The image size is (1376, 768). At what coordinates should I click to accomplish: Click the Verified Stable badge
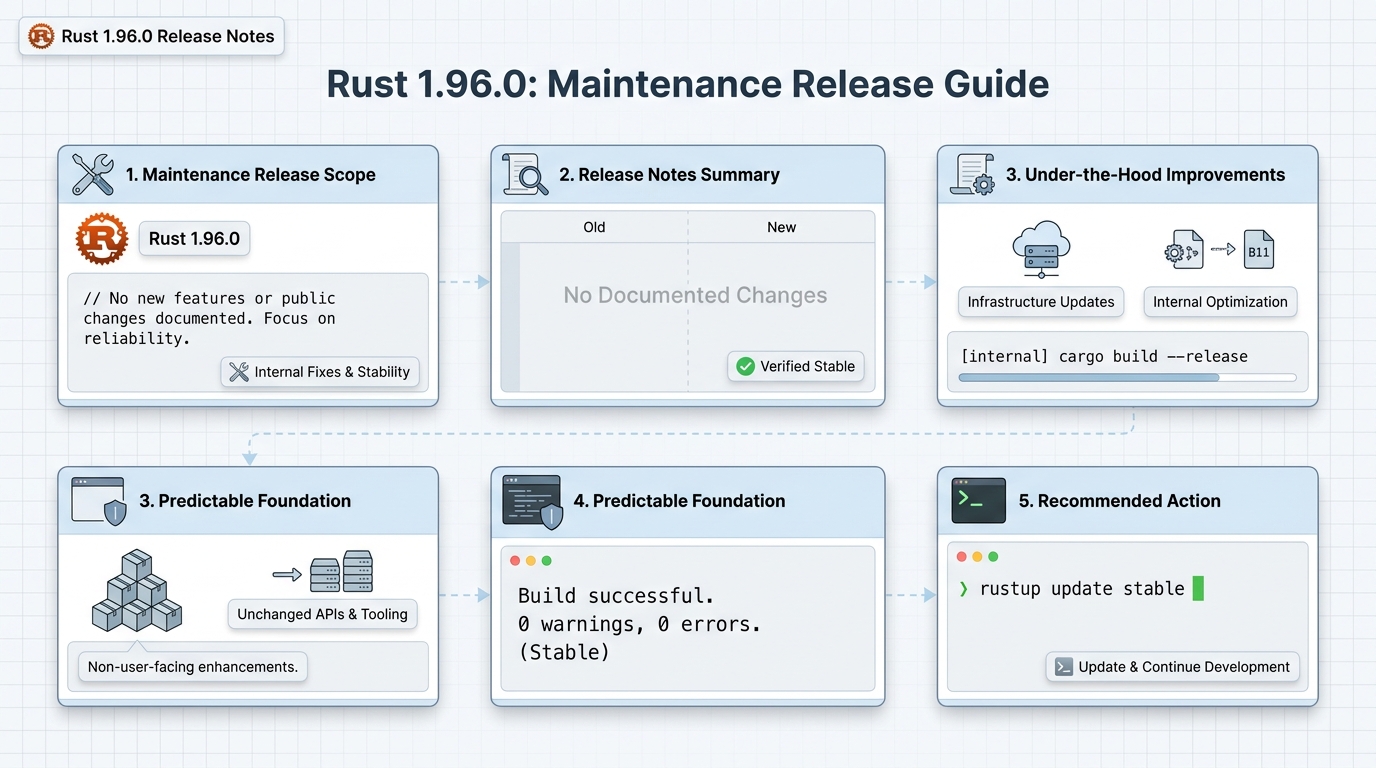coord(796,366)
